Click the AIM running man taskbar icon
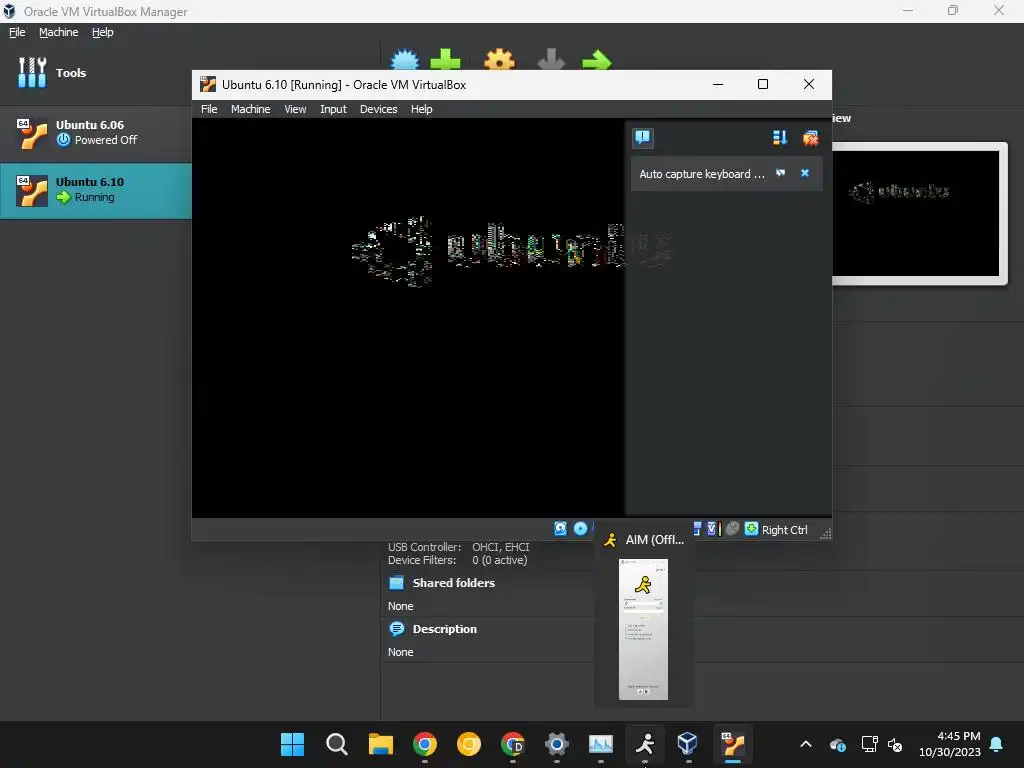This screenshot has width=1024, height=768. tap(645, 744)
